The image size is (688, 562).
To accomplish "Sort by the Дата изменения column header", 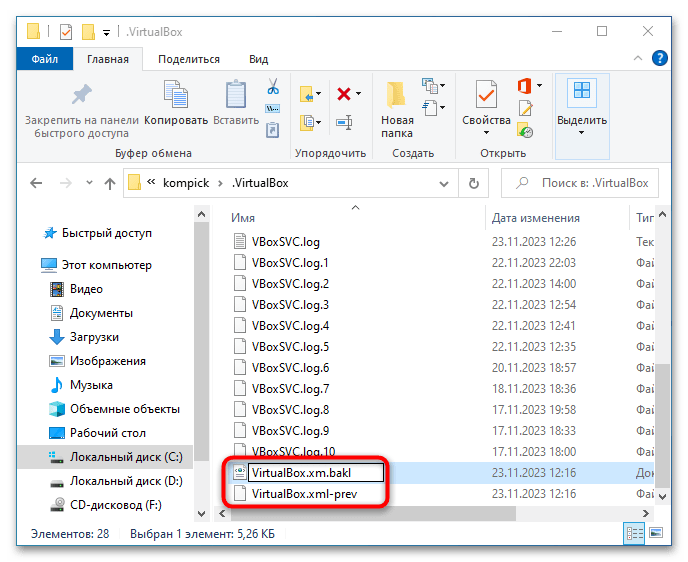I will click(x=536, y=218).
